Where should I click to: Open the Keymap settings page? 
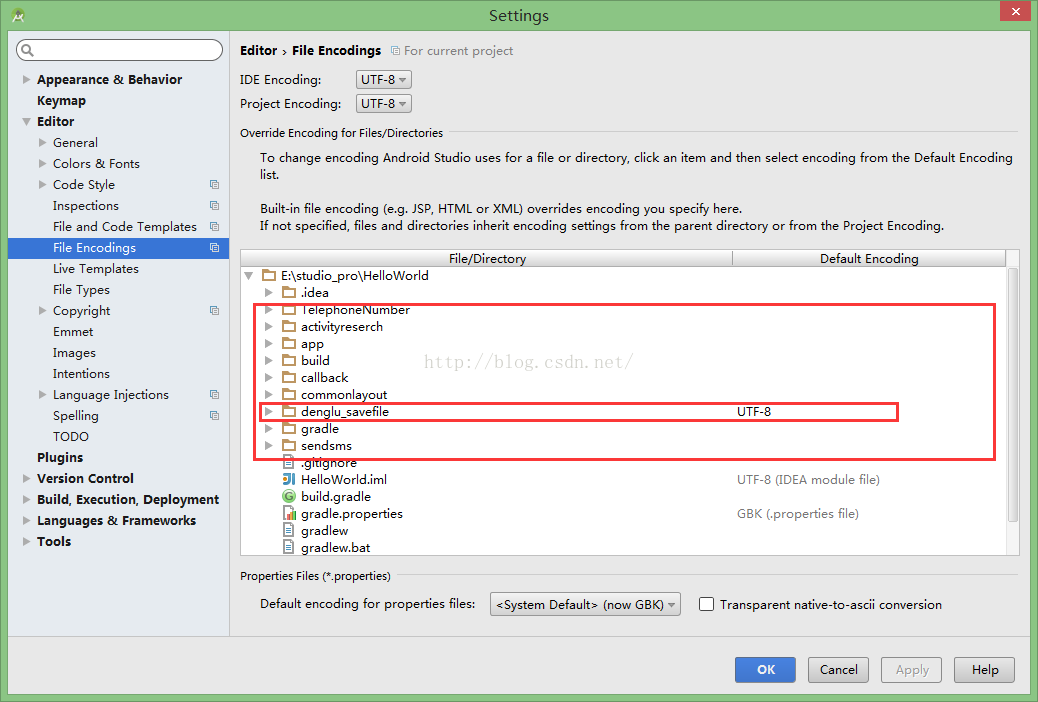(62, 101)
